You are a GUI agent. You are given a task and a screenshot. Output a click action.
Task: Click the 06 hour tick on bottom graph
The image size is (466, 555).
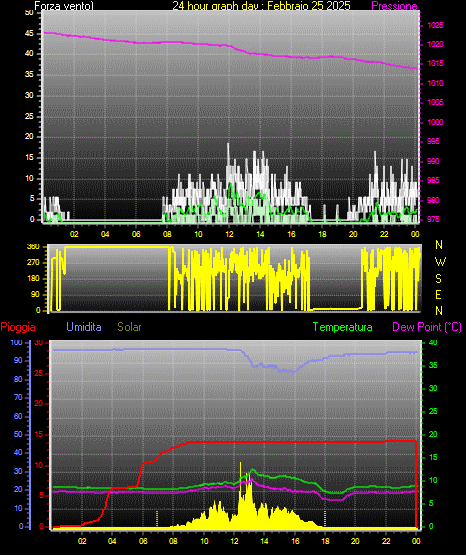[x=143, y=541]
